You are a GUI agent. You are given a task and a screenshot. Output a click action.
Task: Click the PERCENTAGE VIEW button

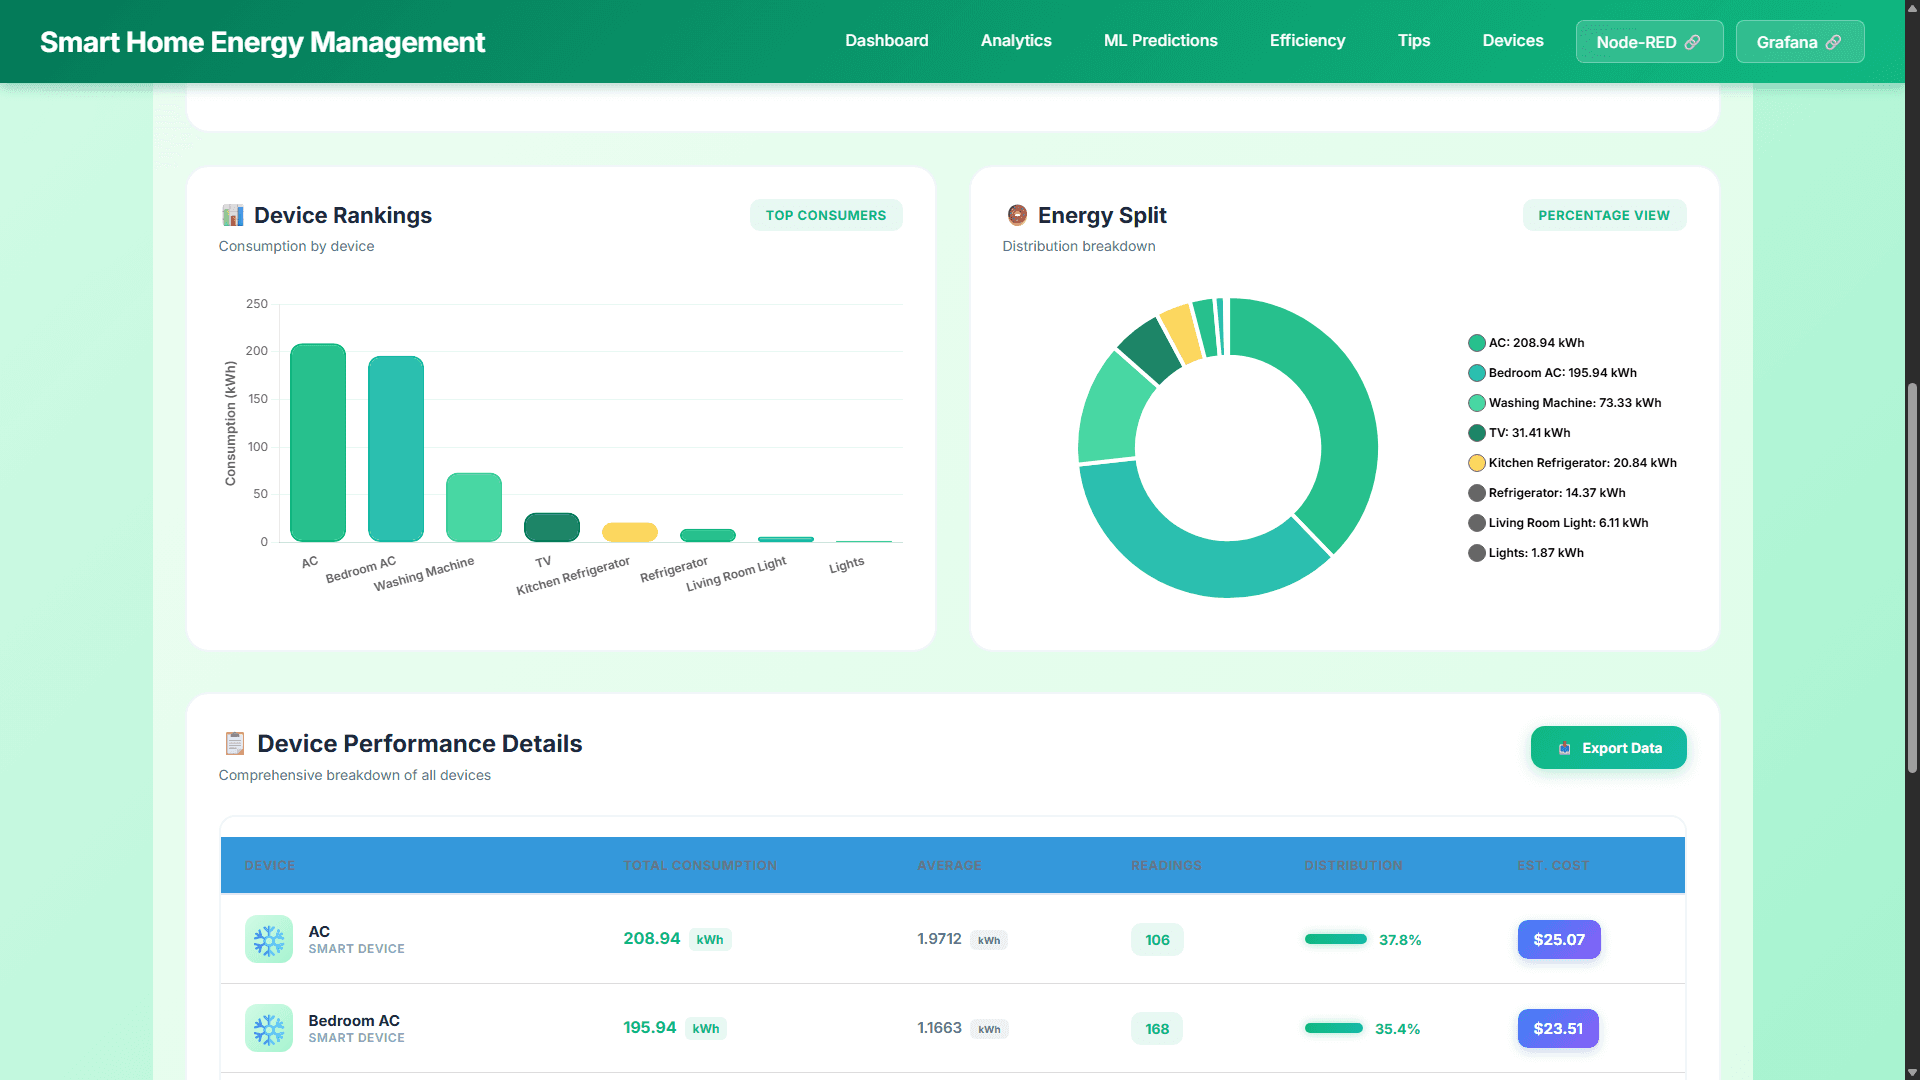pyautogui.click(x=1604, y=215)
